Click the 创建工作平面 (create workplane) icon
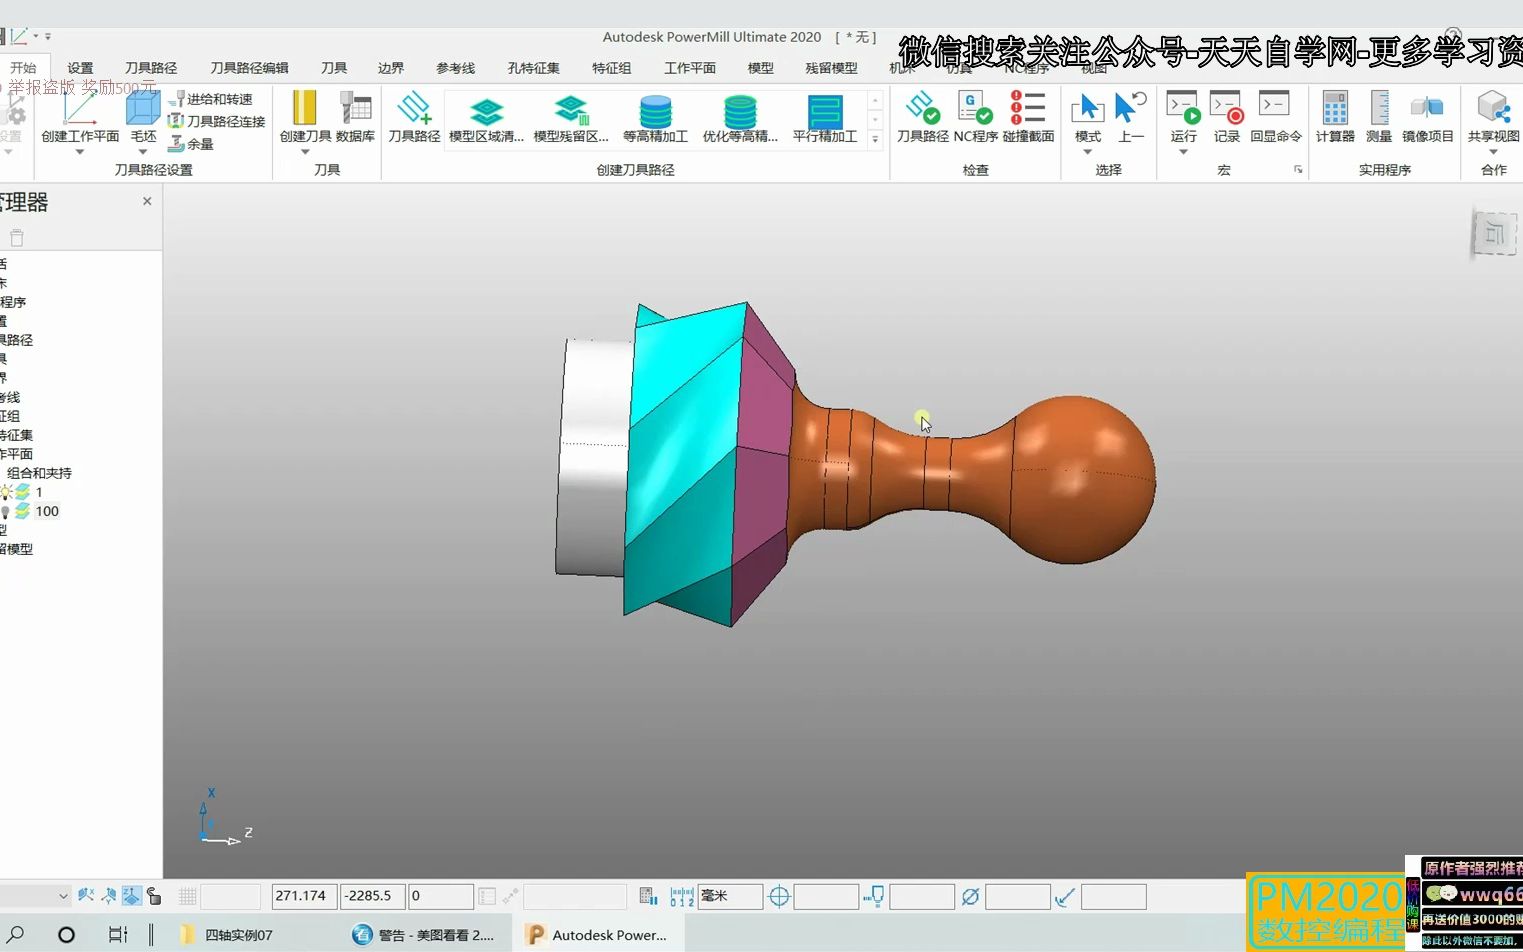Screen dimensions: 1523x952 80,107
